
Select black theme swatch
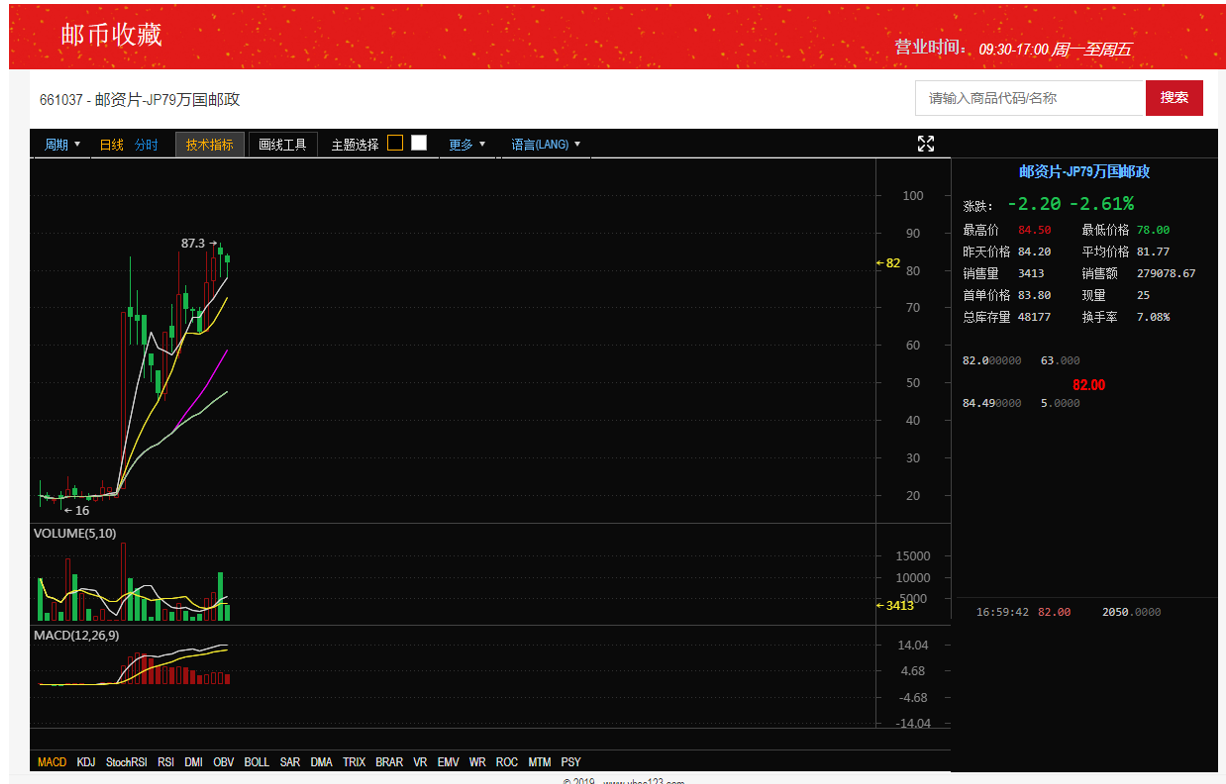[x=395, y=143]
